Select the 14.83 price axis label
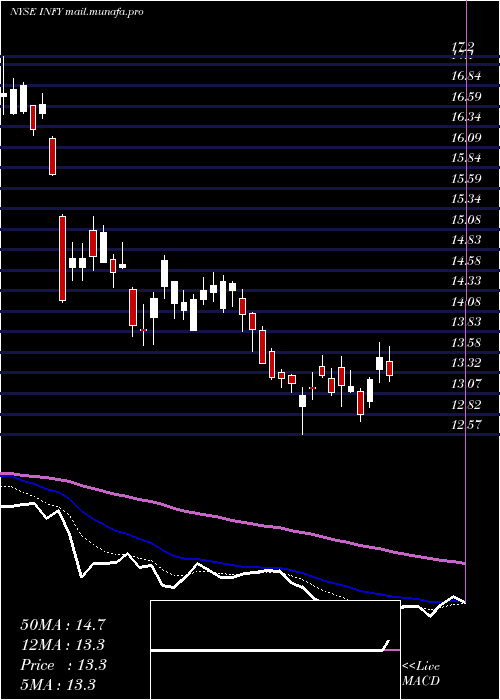 (x=466, y=240)
